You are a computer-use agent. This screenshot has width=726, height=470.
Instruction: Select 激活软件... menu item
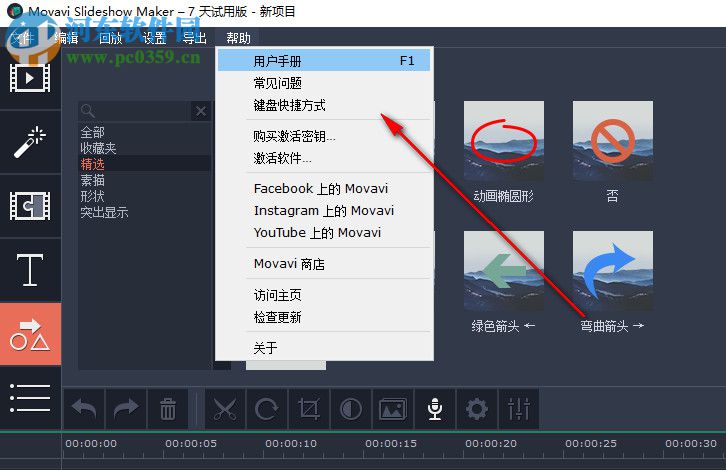coord(324,158)
